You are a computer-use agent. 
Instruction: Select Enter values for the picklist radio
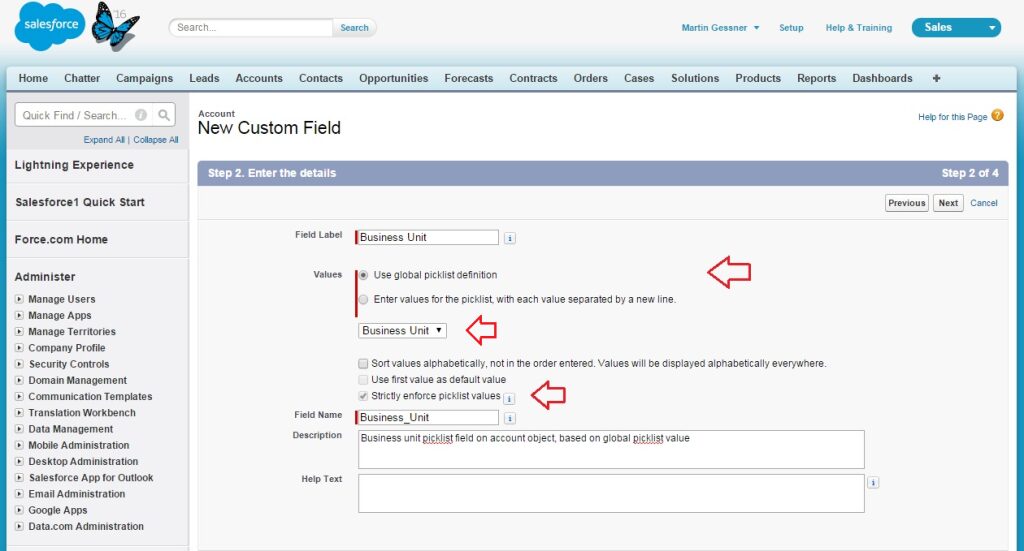pos(363,300)
